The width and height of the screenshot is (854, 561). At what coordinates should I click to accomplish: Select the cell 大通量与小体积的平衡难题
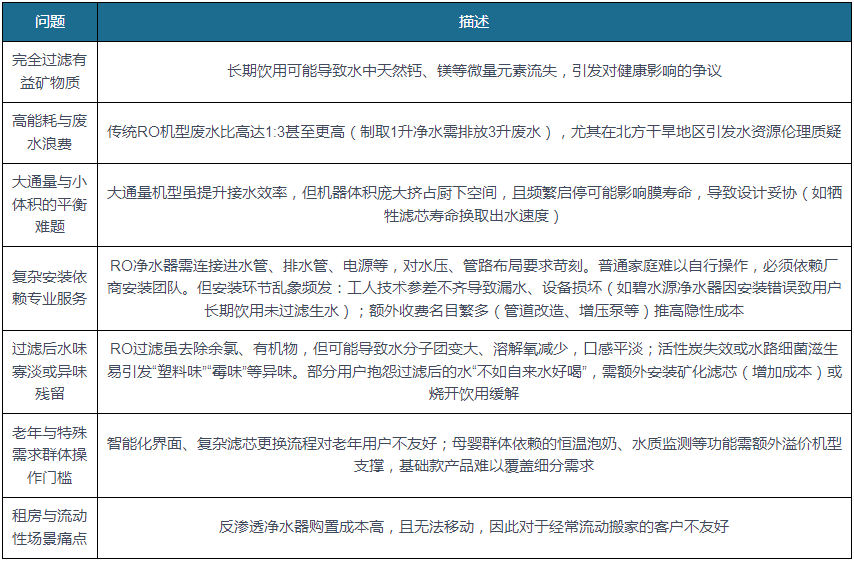50,205
